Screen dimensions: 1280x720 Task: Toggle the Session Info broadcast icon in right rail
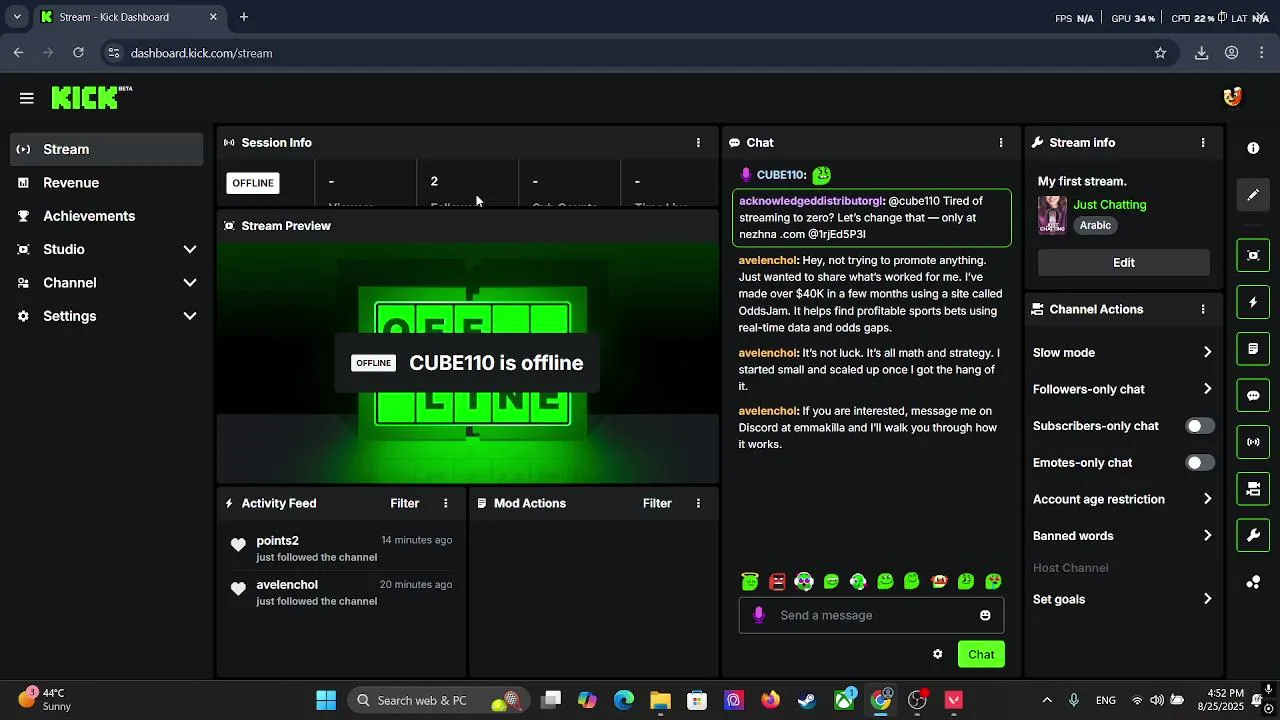tap(1253, 442)
